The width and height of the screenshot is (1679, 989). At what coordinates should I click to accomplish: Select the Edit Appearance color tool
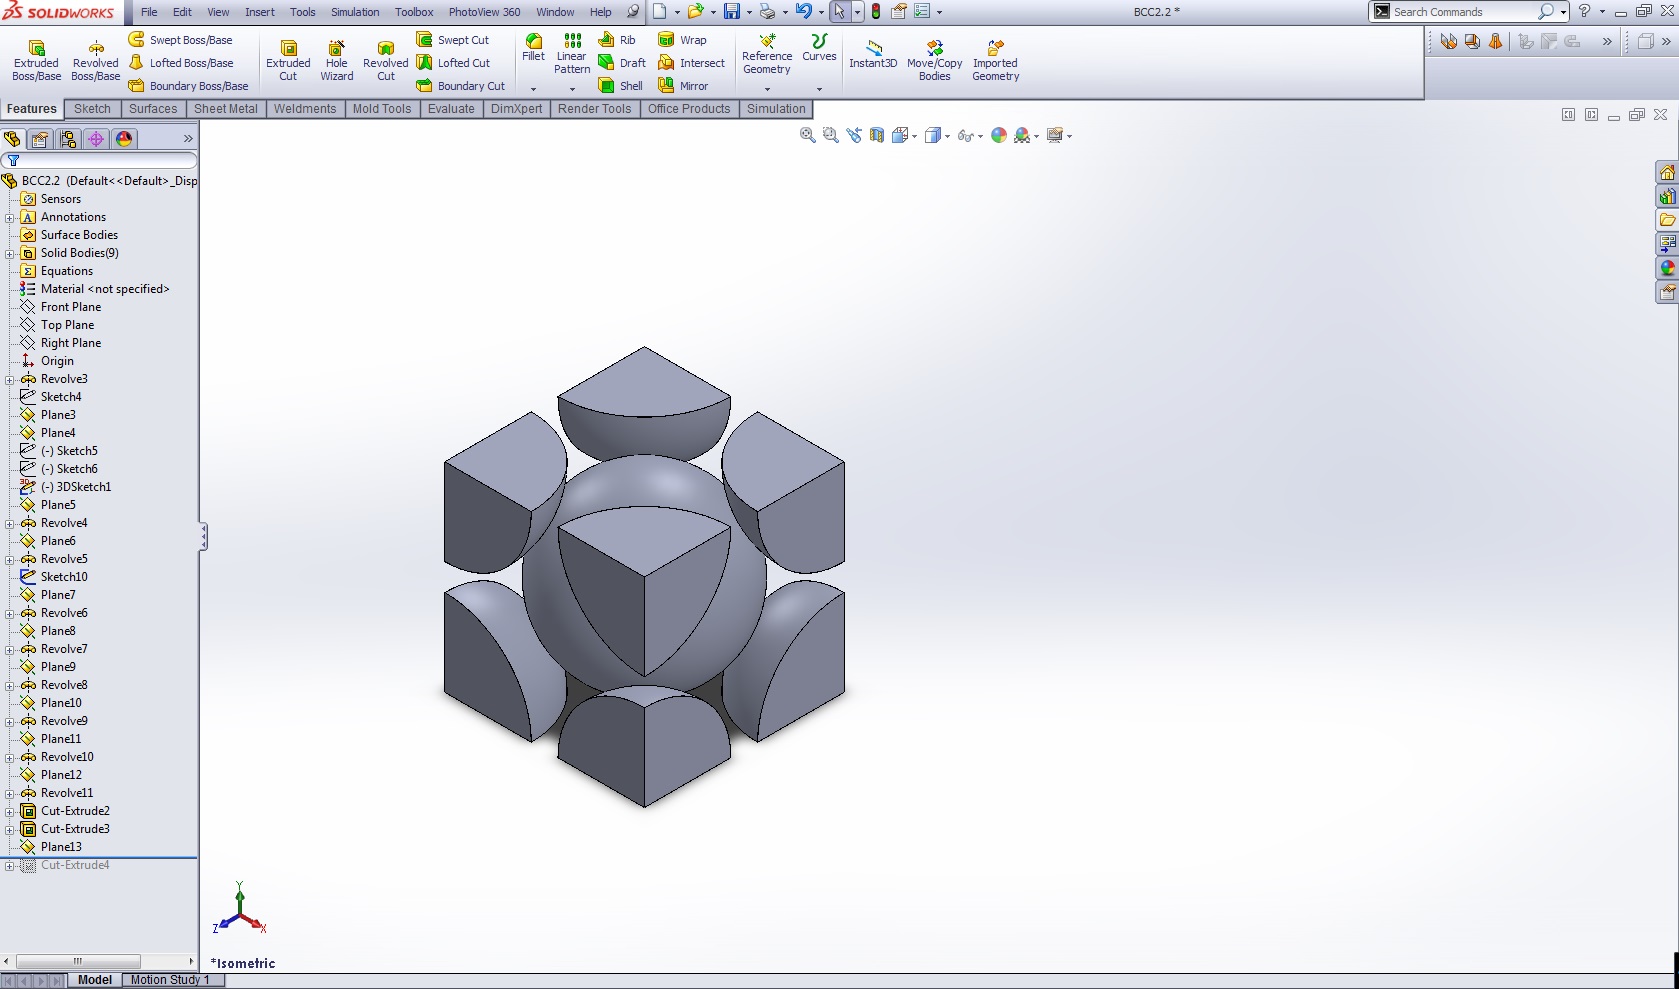[998, 135]
